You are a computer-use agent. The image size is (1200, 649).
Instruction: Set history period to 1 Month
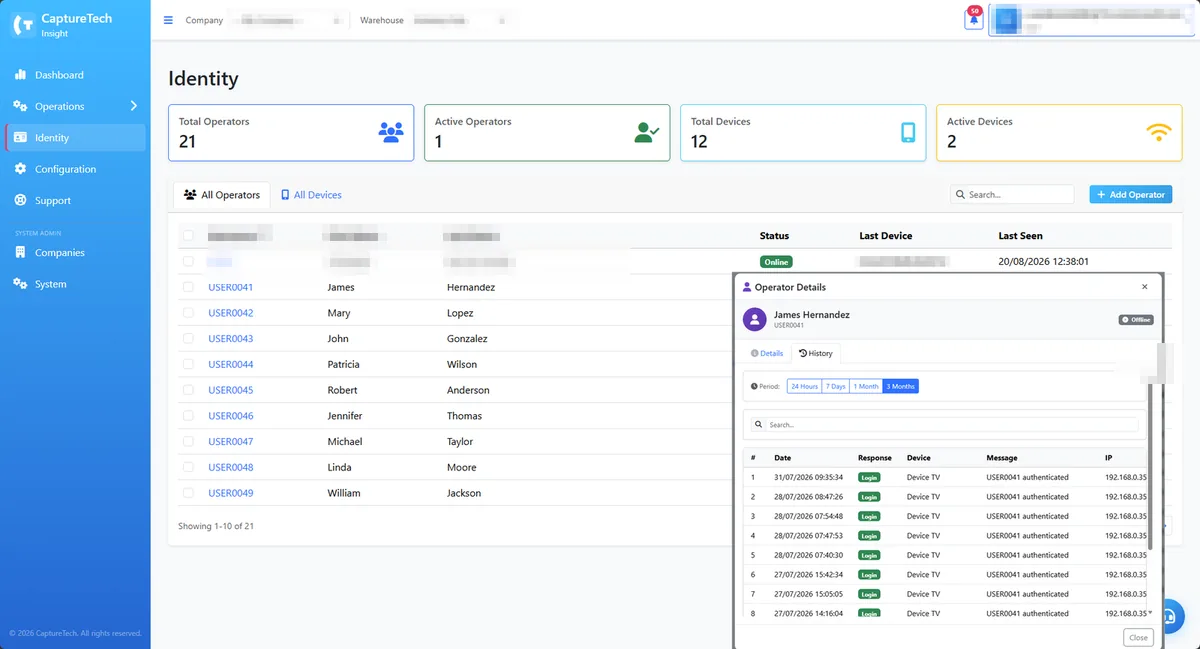pyautogui.click(x=866, y=386)
